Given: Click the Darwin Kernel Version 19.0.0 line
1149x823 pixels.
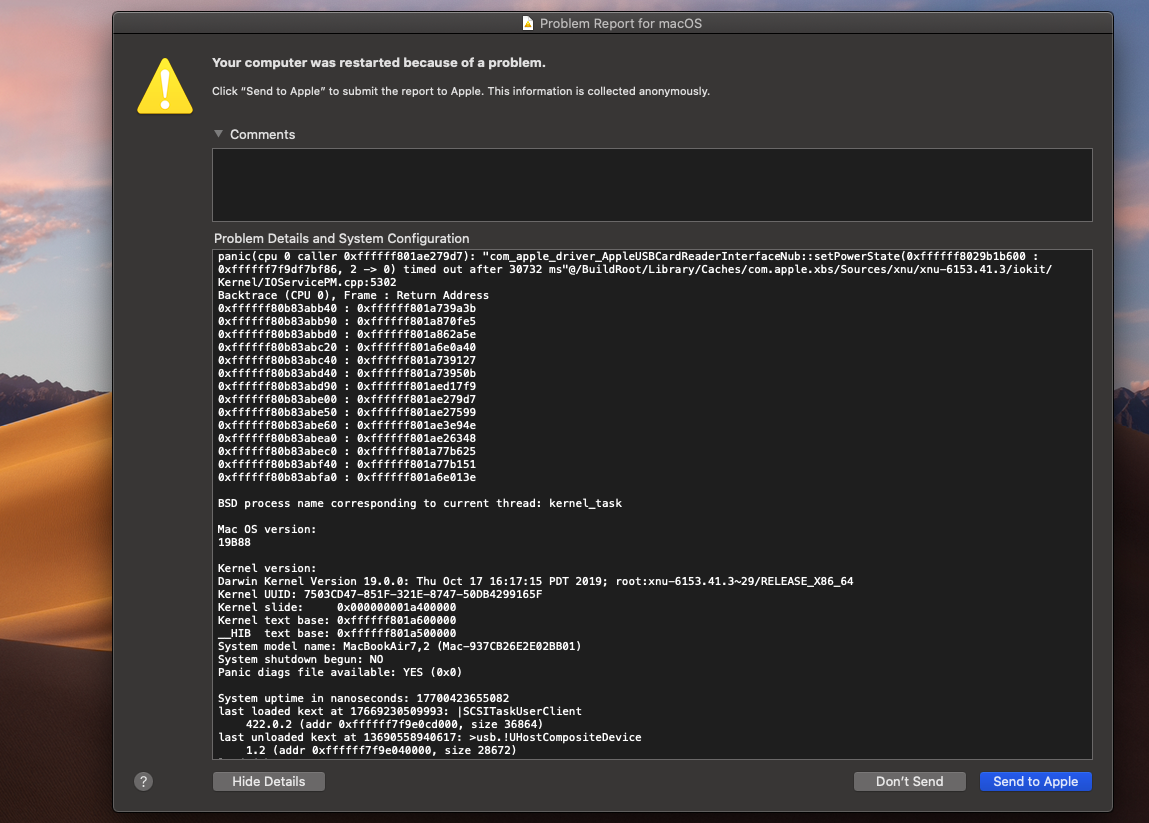Looking at the screenshot, I should point(536,581).
